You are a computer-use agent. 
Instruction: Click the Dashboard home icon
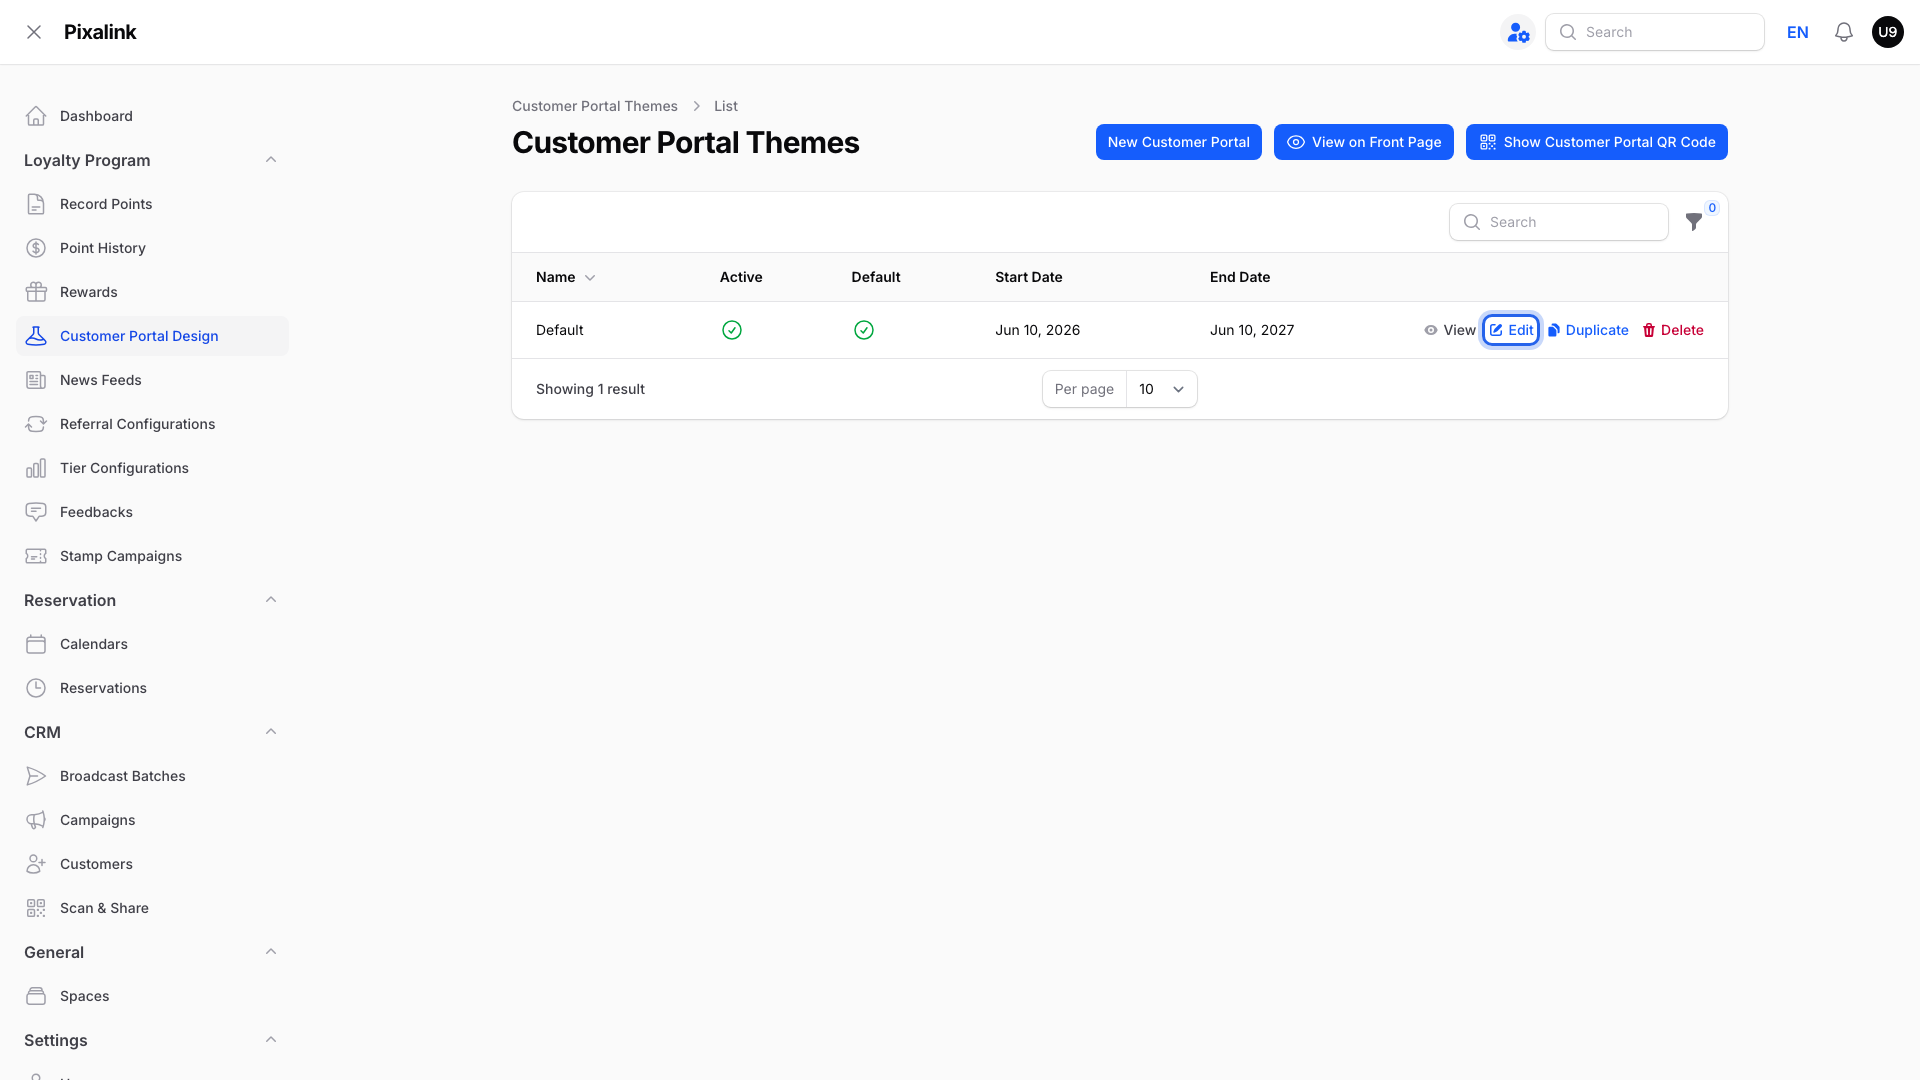[x=36, y=116]
